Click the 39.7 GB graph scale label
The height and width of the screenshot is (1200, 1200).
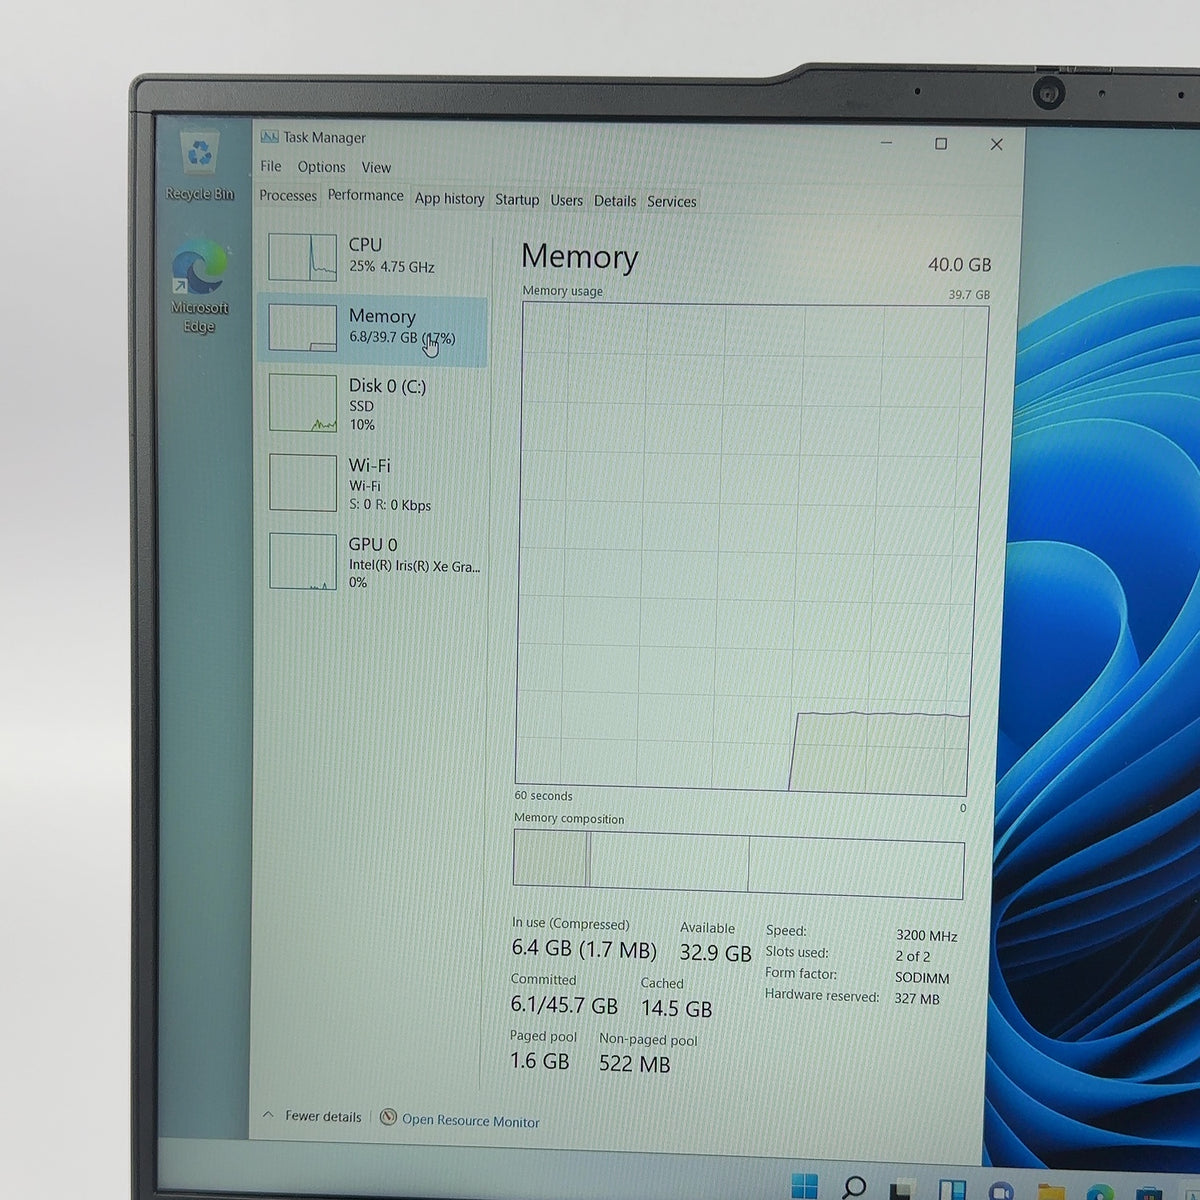click(x=969, y=295)
